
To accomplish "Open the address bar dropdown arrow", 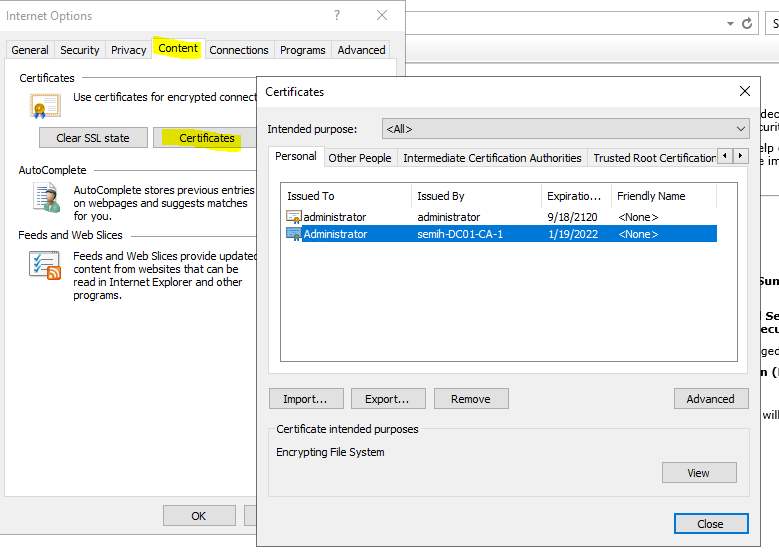I will [730, 23].
